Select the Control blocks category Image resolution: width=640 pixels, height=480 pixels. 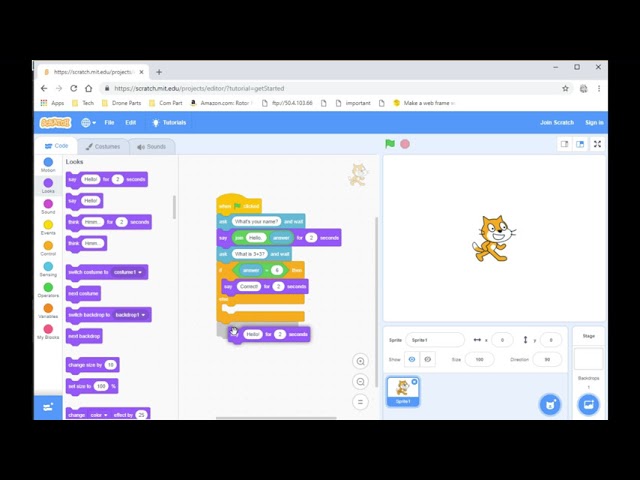48,248
